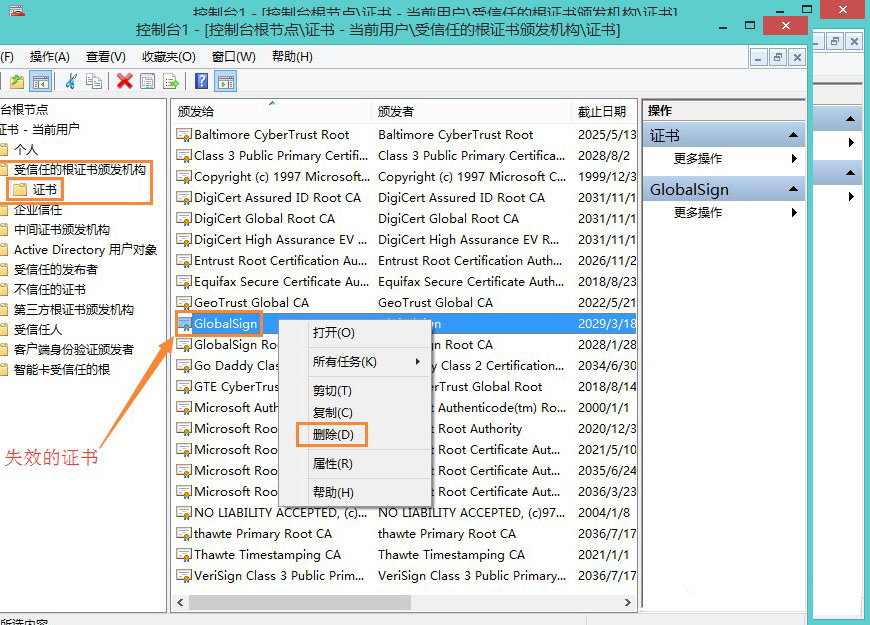The width and height of the screenshot is (870, 625).
Task: Open the 窗口(W) menu
Action: coord(234,57)
